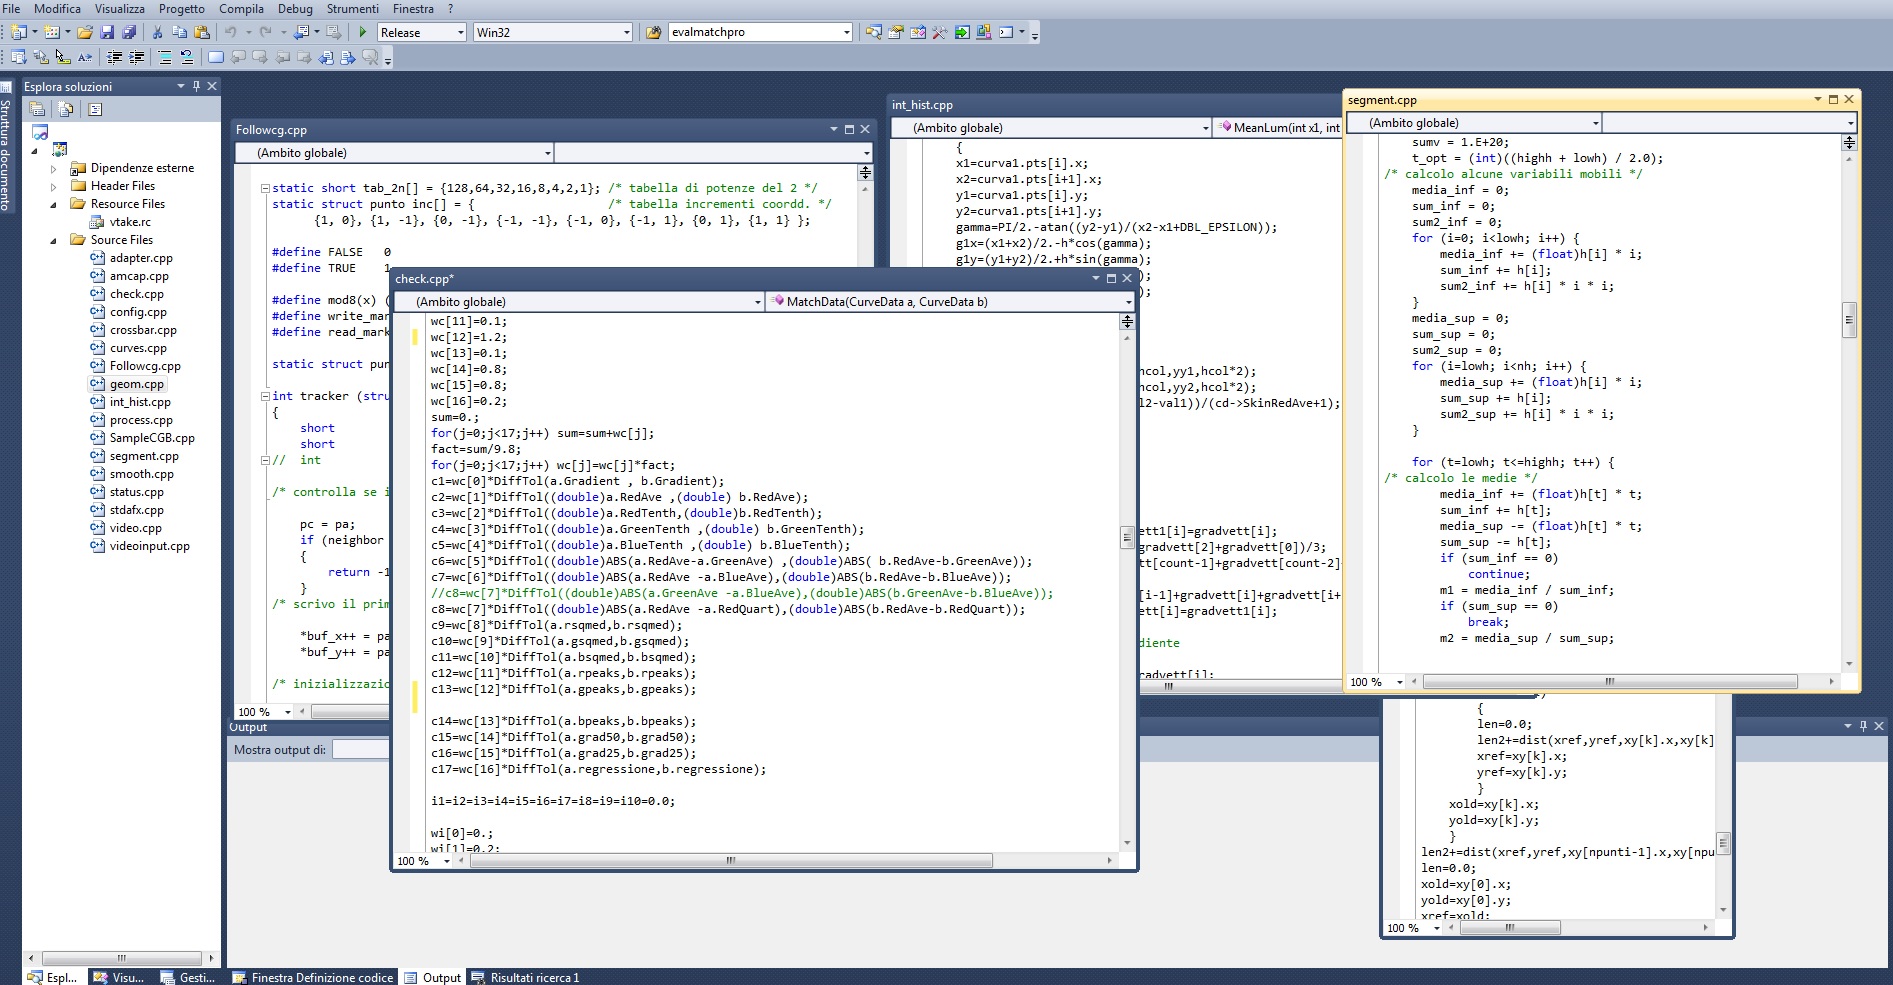Click the Cut scissors icon
The width and height of the screenshot is (1893, 985).
pyautogui.click(x=157, y=32)
